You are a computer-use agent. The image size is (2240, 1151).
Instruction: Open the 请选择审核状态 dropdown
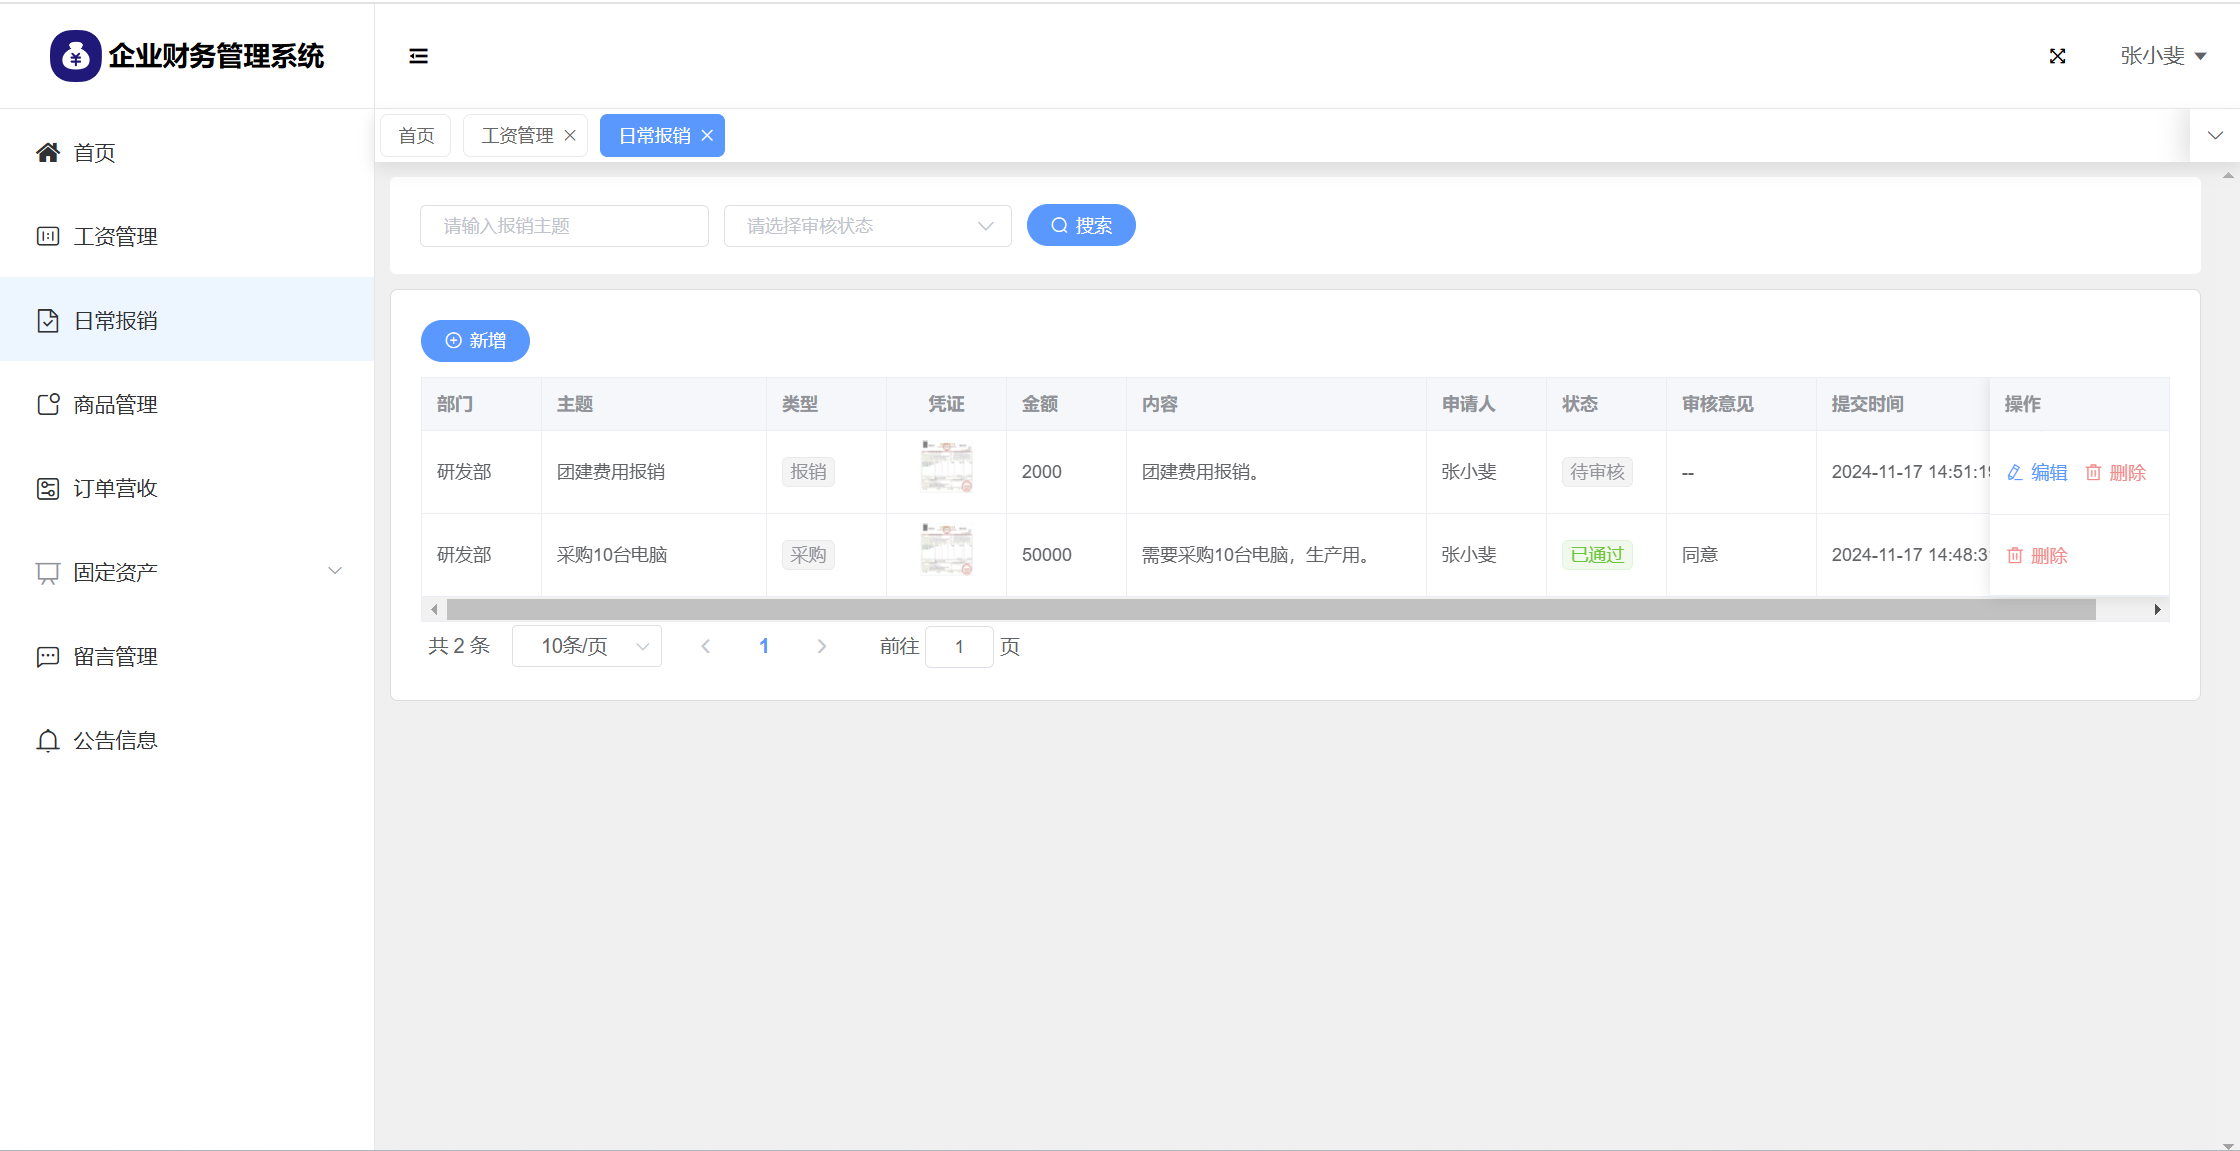point(867,226)
